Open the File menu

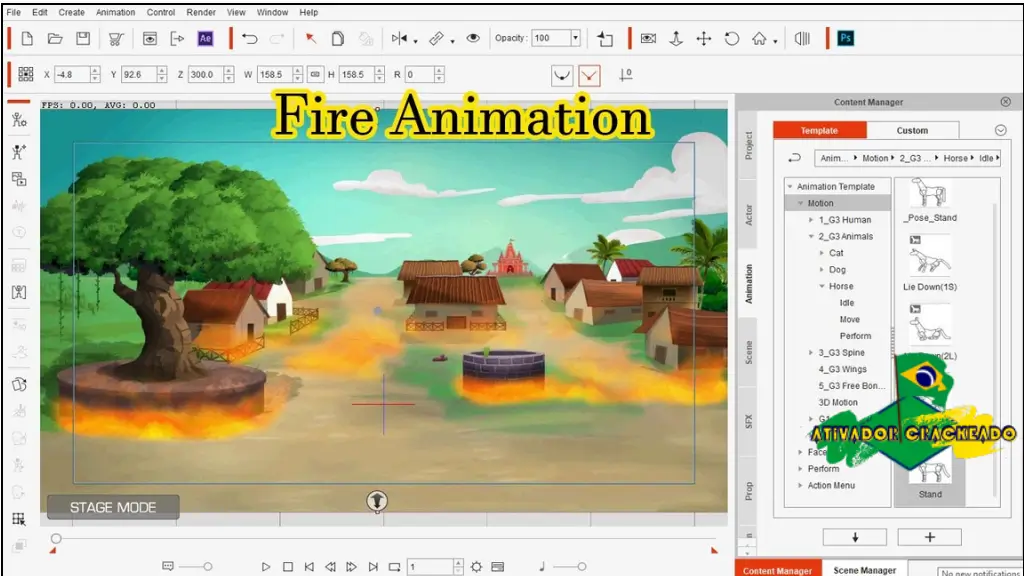[x=14, y=12]
